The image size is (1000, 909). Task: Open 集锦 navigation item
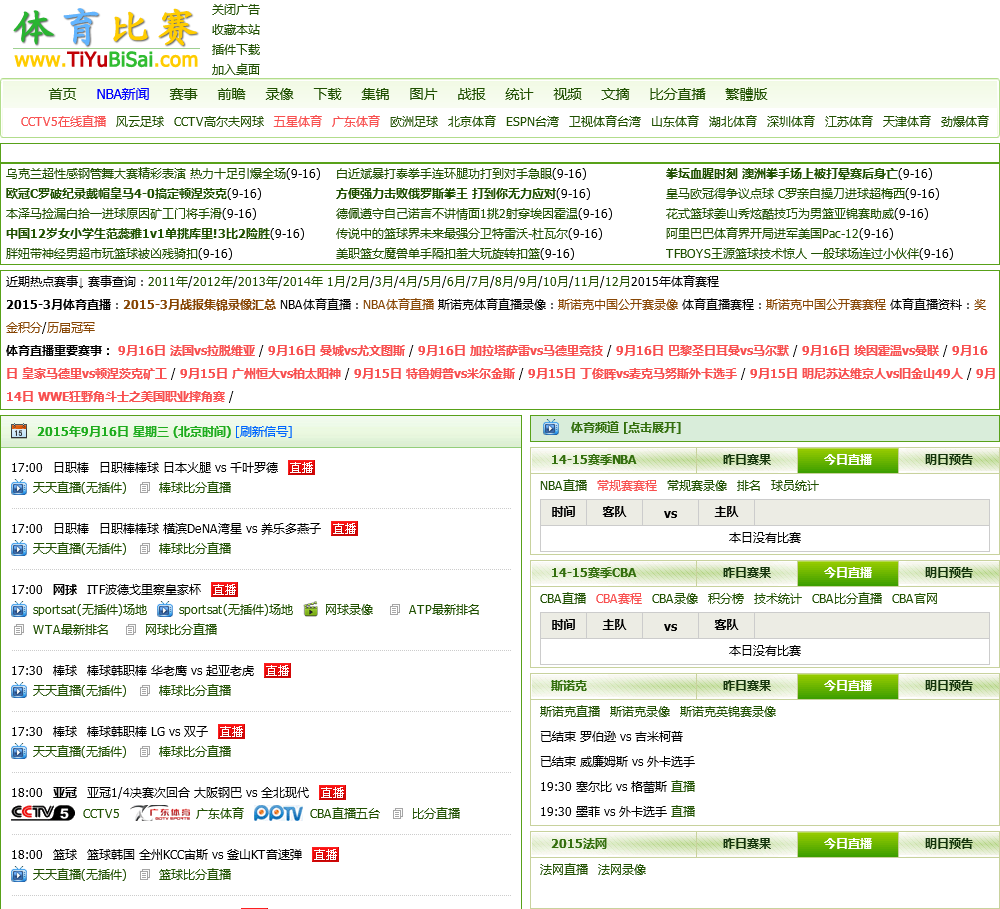(x=375, y=94)
